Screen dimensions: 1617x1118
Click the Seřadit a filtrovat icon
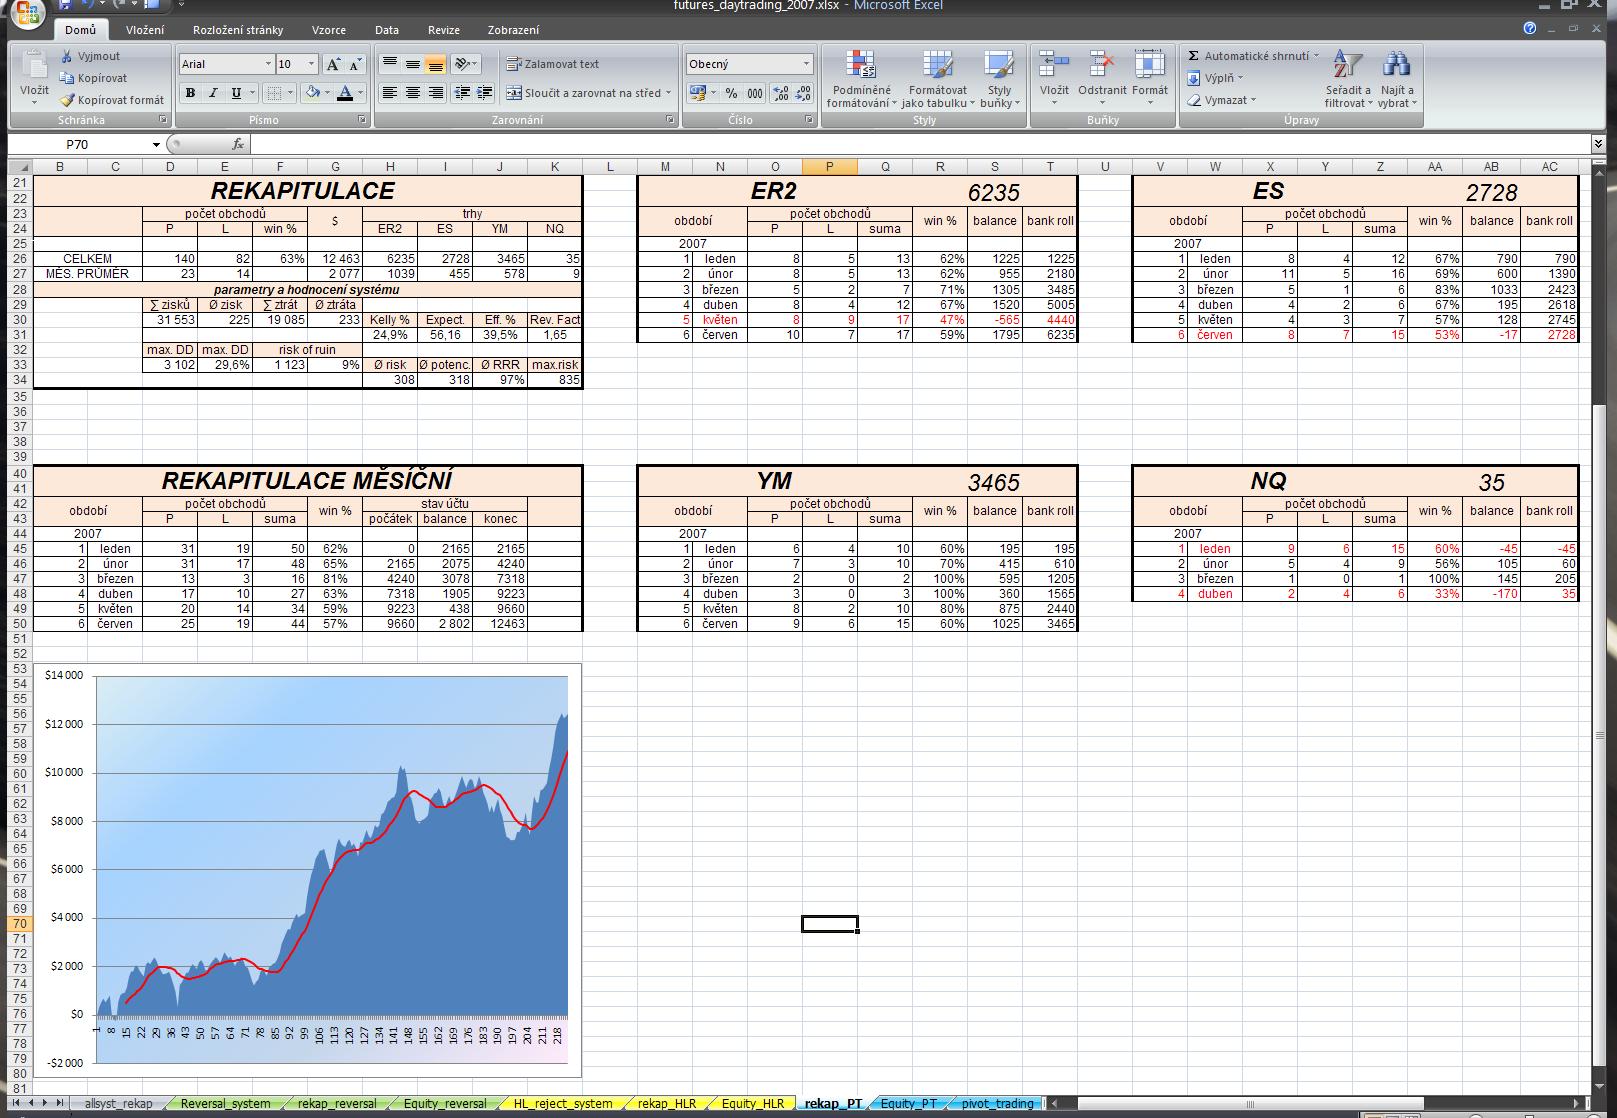point(1347,80)
